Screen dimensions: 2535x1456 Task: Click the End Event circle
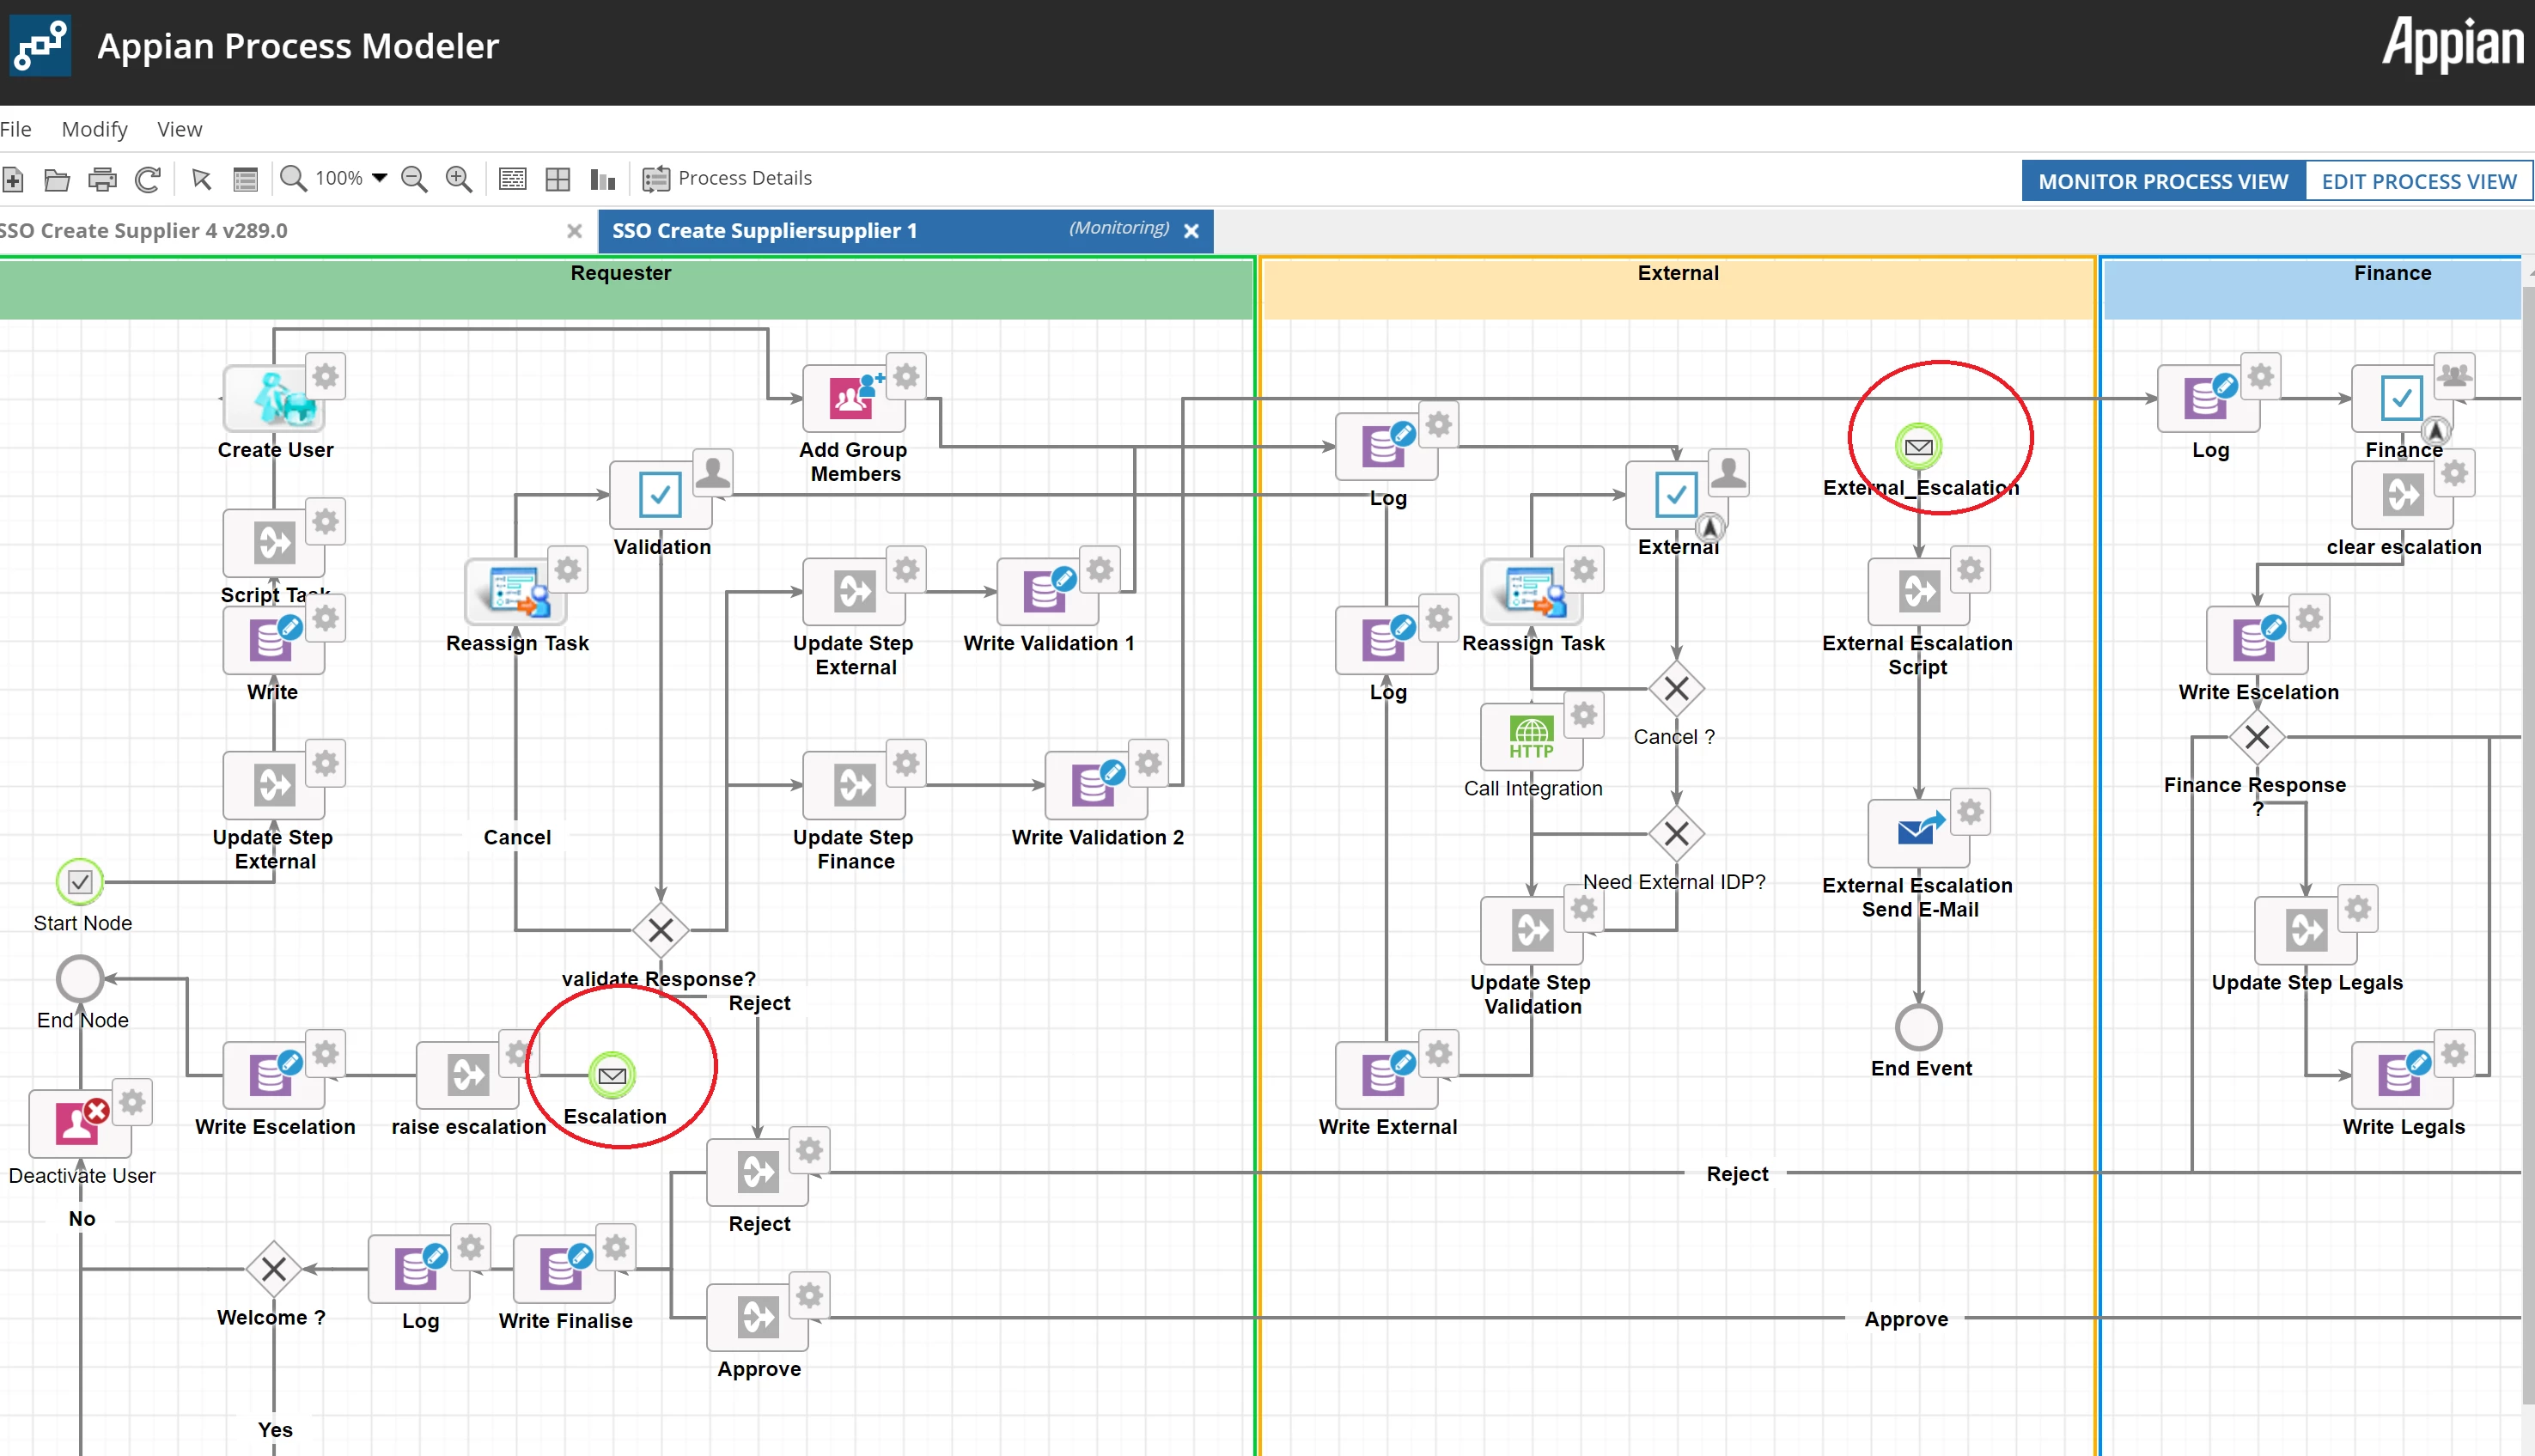pos(1919,1027)
